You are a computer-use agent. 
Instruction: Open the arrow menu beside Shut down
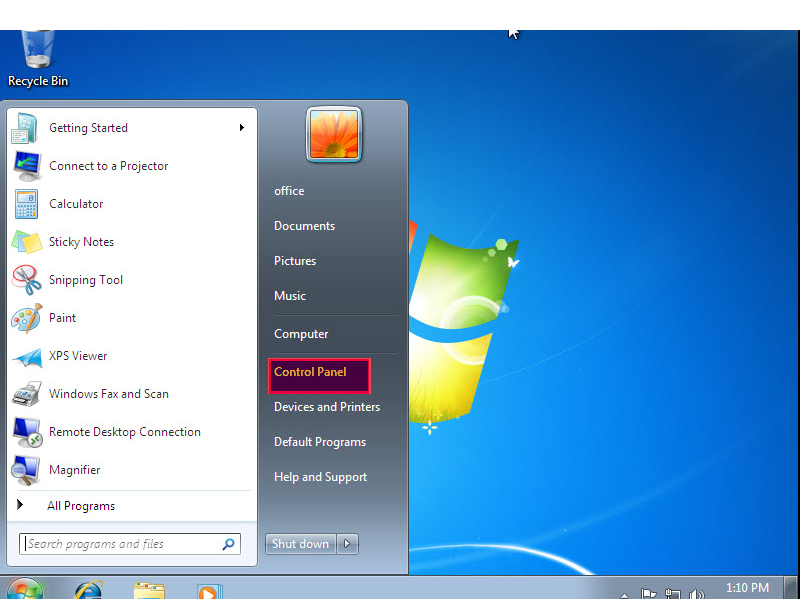(347, 544)
